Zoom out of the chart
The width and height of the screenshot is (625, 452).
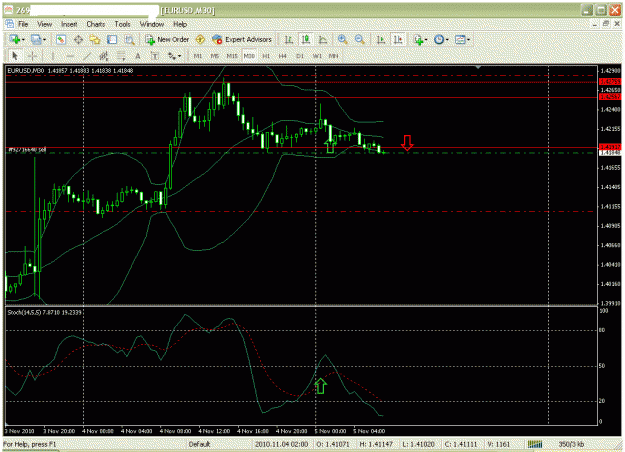click(359, 39)
